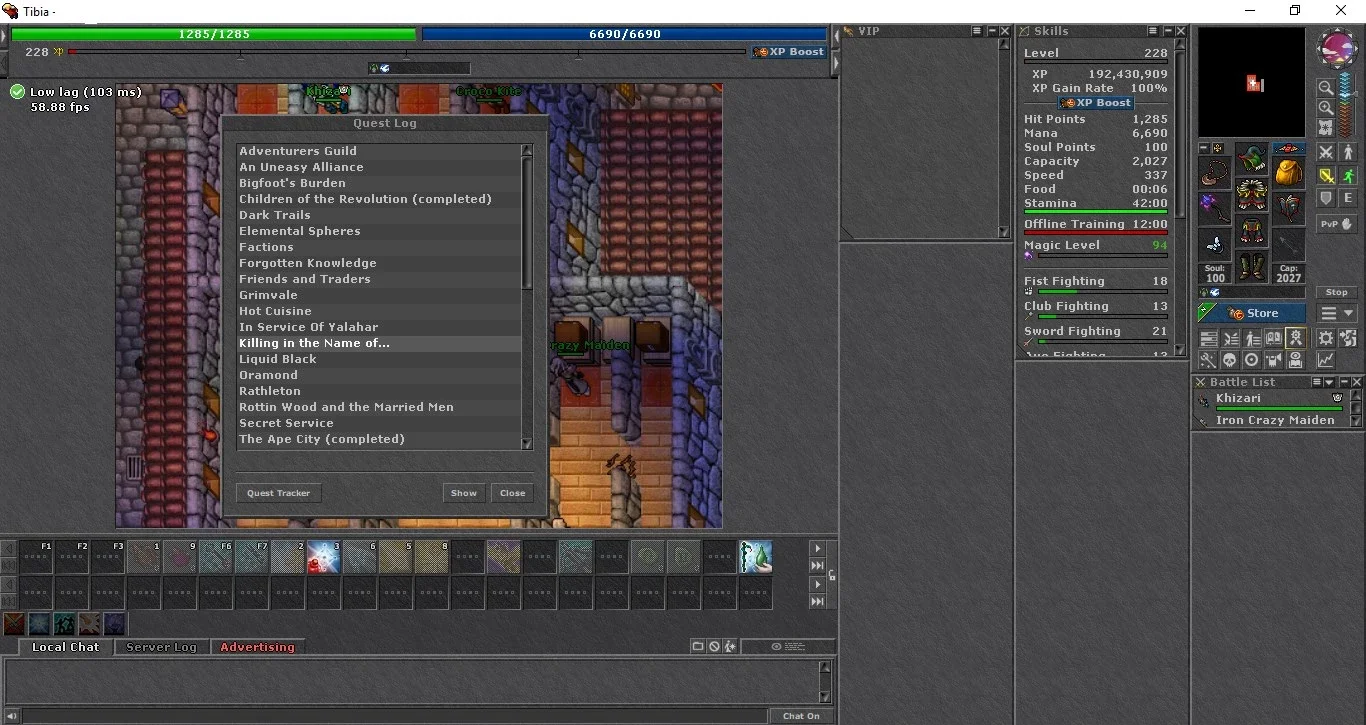Zoom out the minimap

[x=1326, y=88]
